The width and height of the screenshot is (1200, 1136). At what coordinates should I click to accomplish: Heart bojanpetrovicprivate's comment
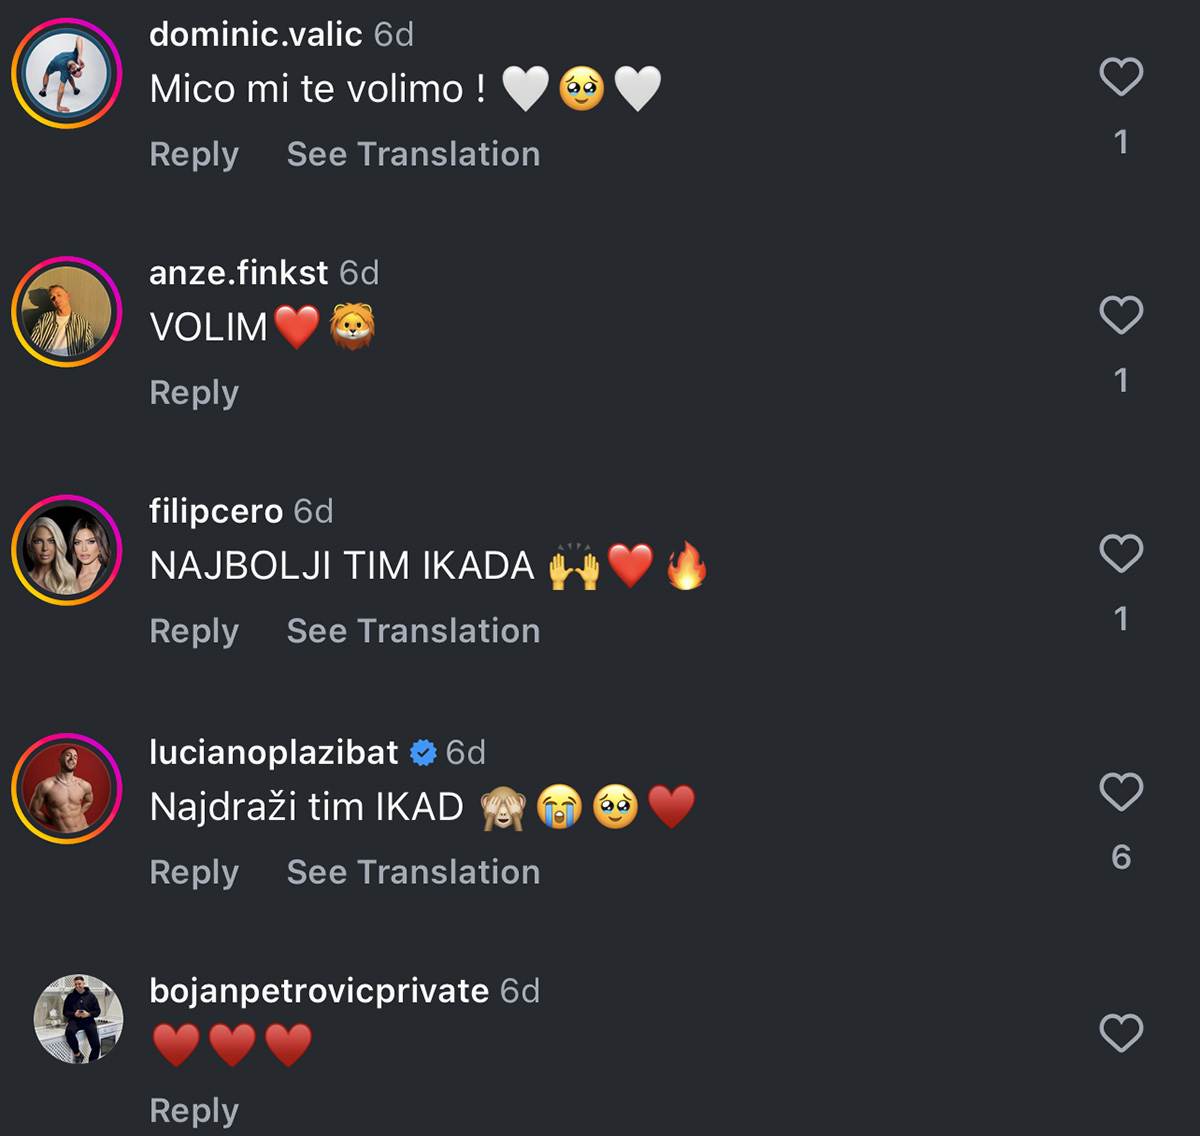click(1120, 1033)
